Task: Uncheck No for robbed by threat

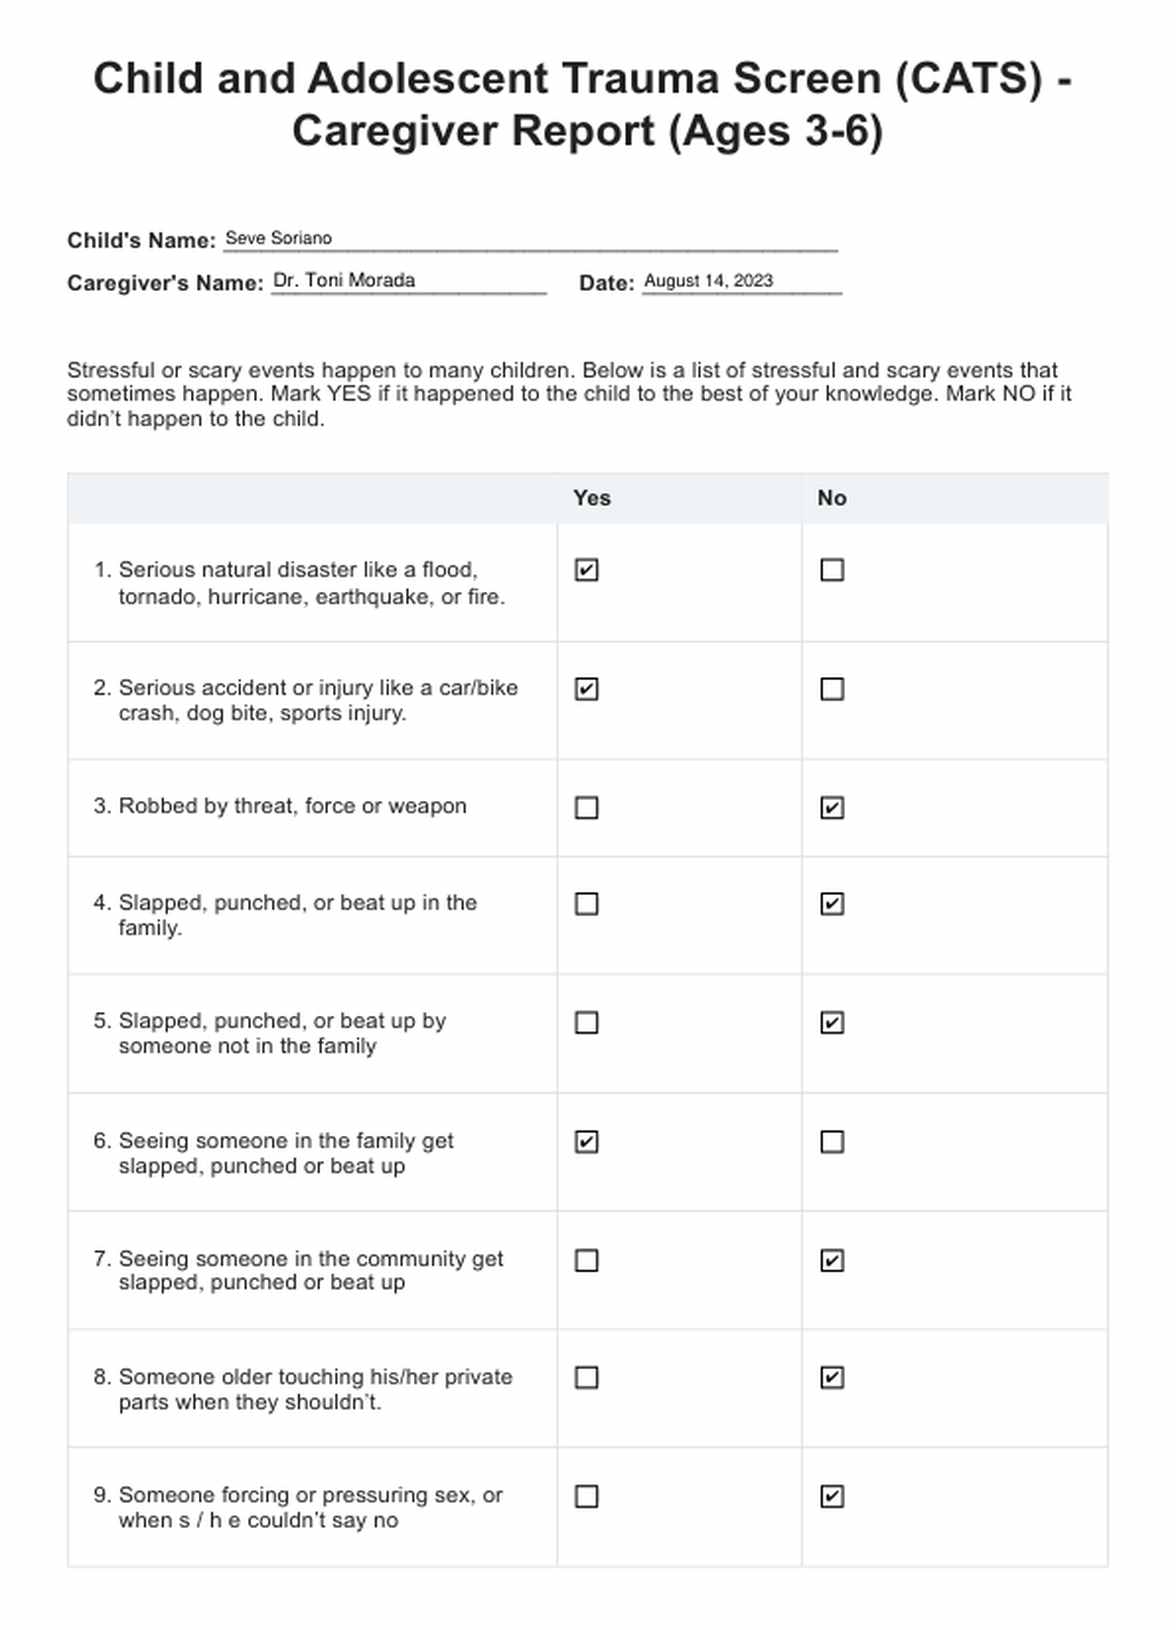Action: pyautogui.click(x=832, y=807)
